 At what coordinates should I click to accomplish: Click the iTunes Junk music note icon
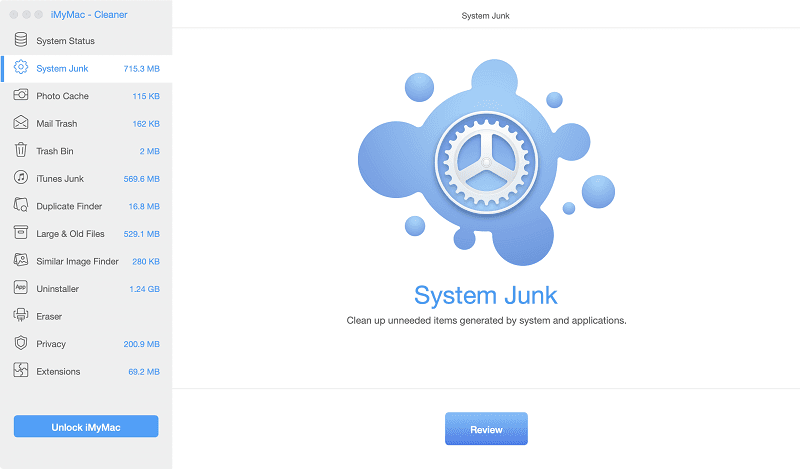tap(21, 178)
